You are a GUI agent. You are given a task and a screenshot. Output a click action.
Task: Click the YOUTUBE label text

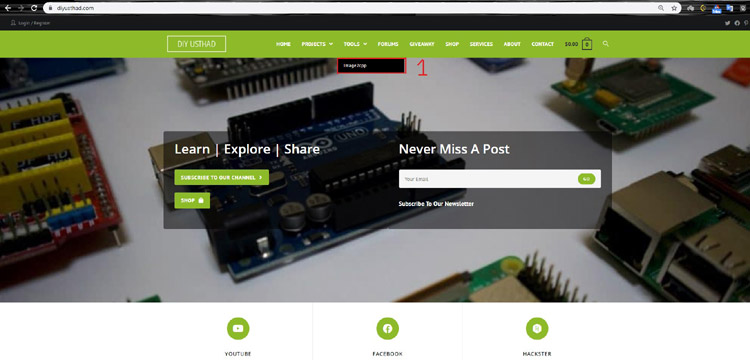click(x=238, y=354)
